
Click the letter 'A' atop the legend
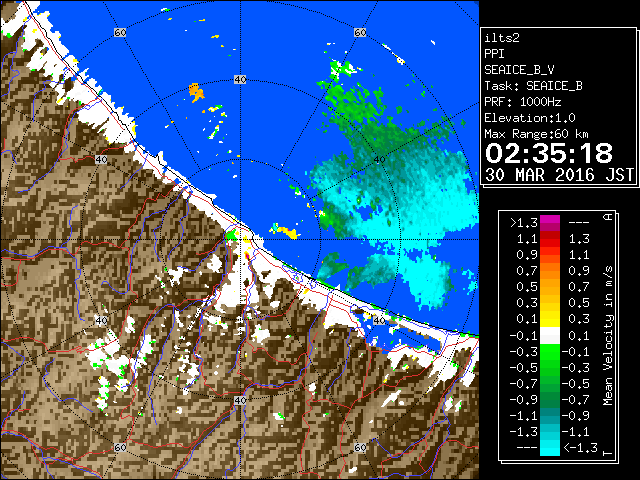coord(608,217)
